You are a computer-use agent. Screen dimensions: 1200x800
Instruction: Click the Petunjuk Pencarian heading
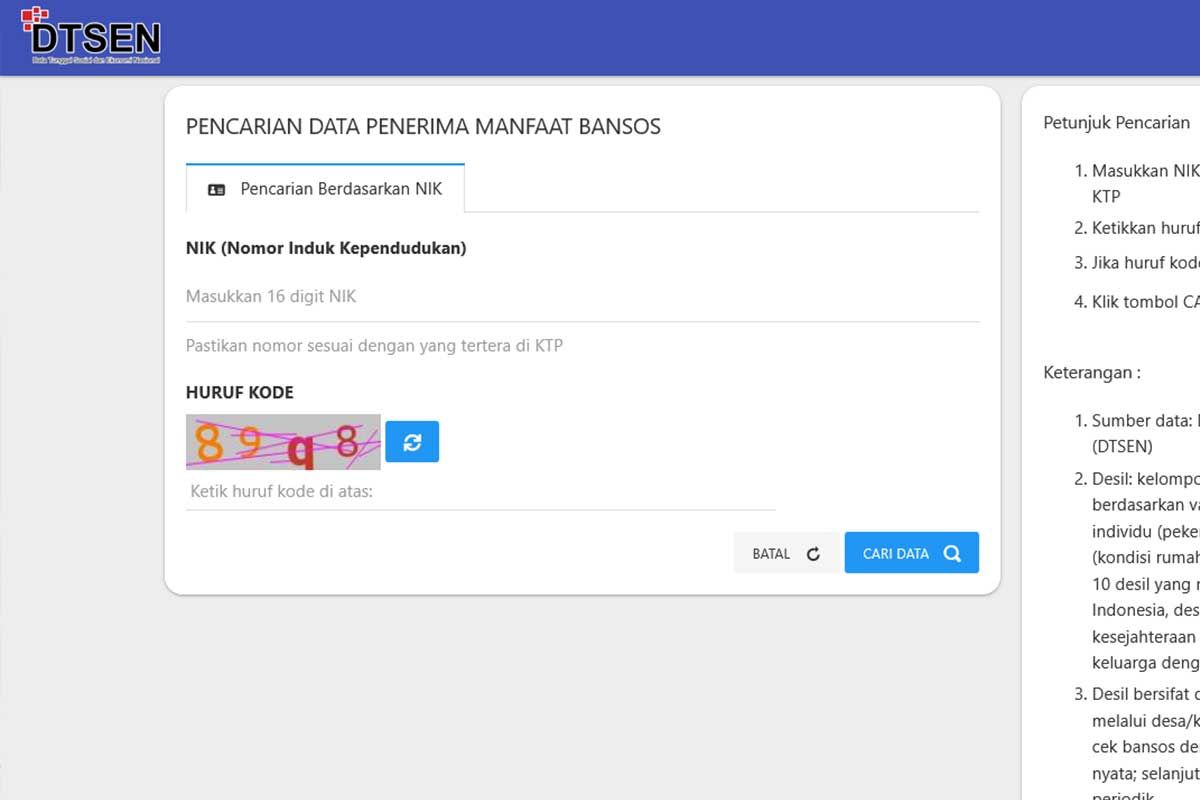click(x=1116, y=123)
